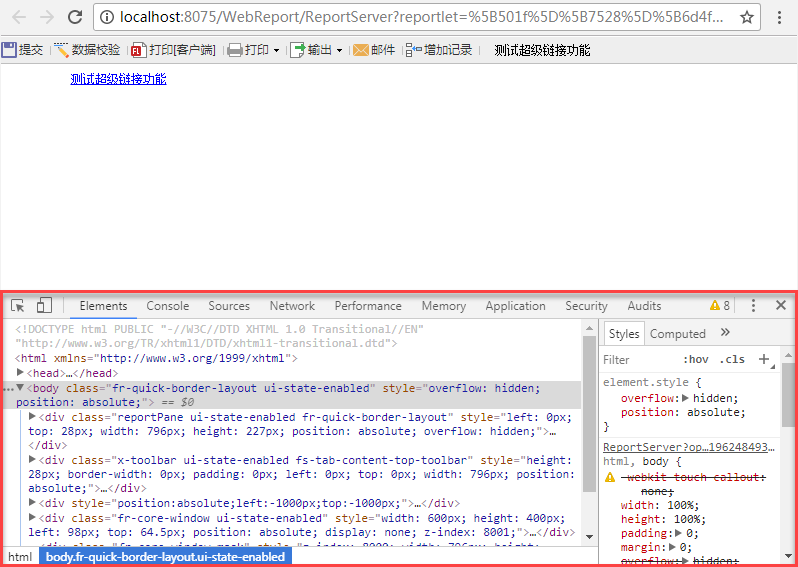Reload the page with refresh icon
The image size is (798, 567).
pos(75,17)
